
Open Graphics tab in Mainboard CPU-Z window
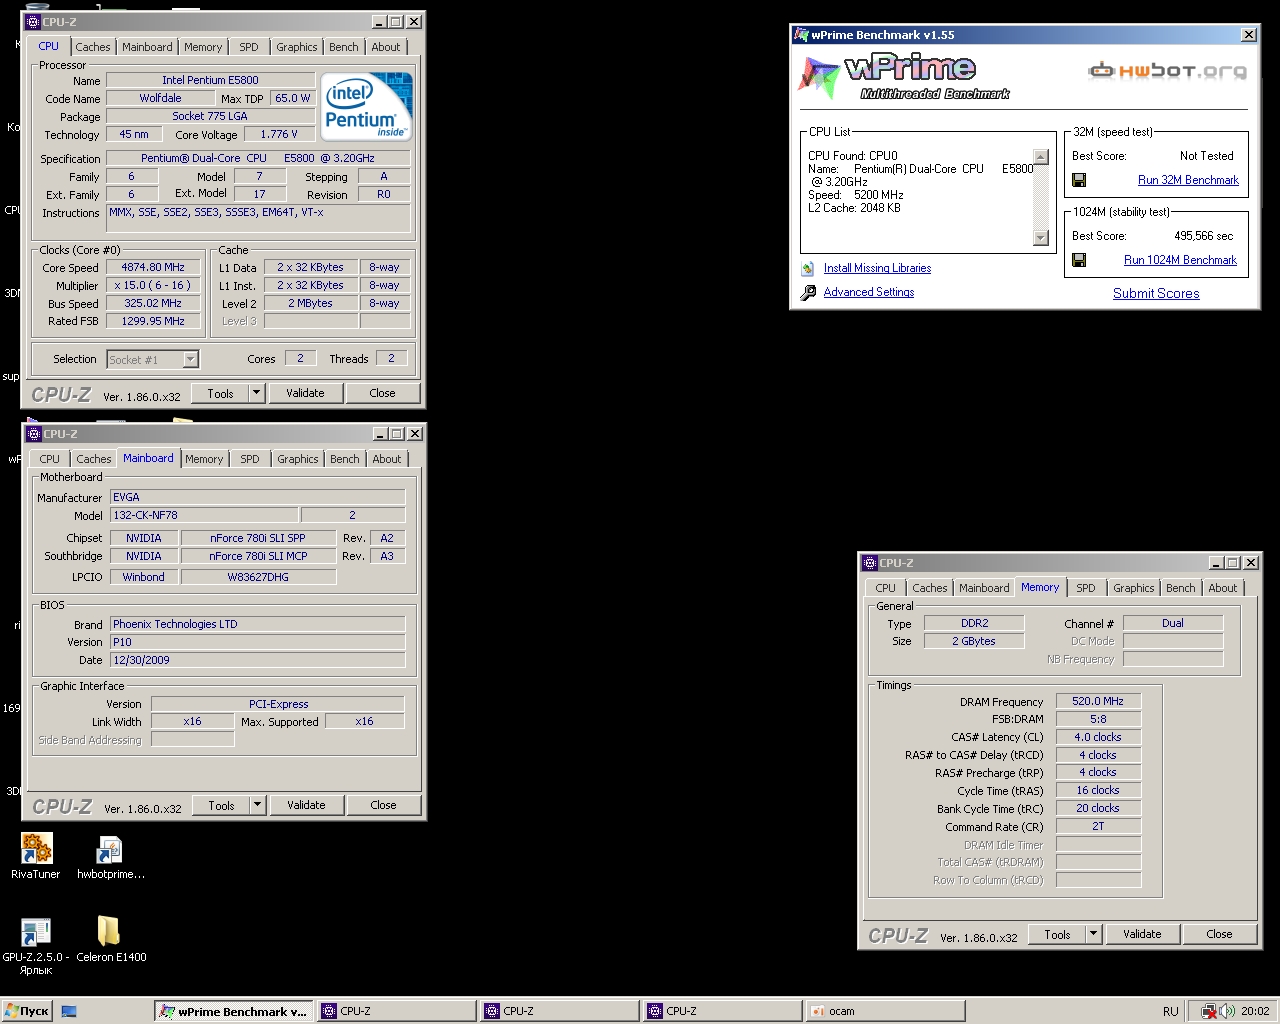coord(298,459)
